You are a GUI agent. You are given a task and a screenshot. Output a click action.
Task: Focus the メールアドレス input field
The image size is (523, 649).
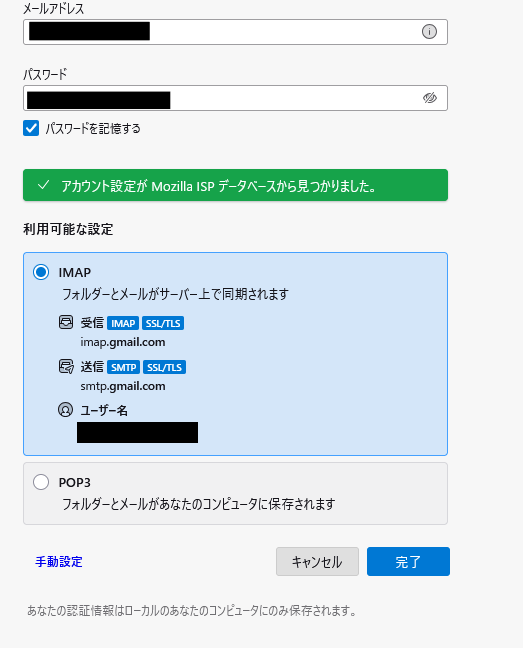[235, 32]
